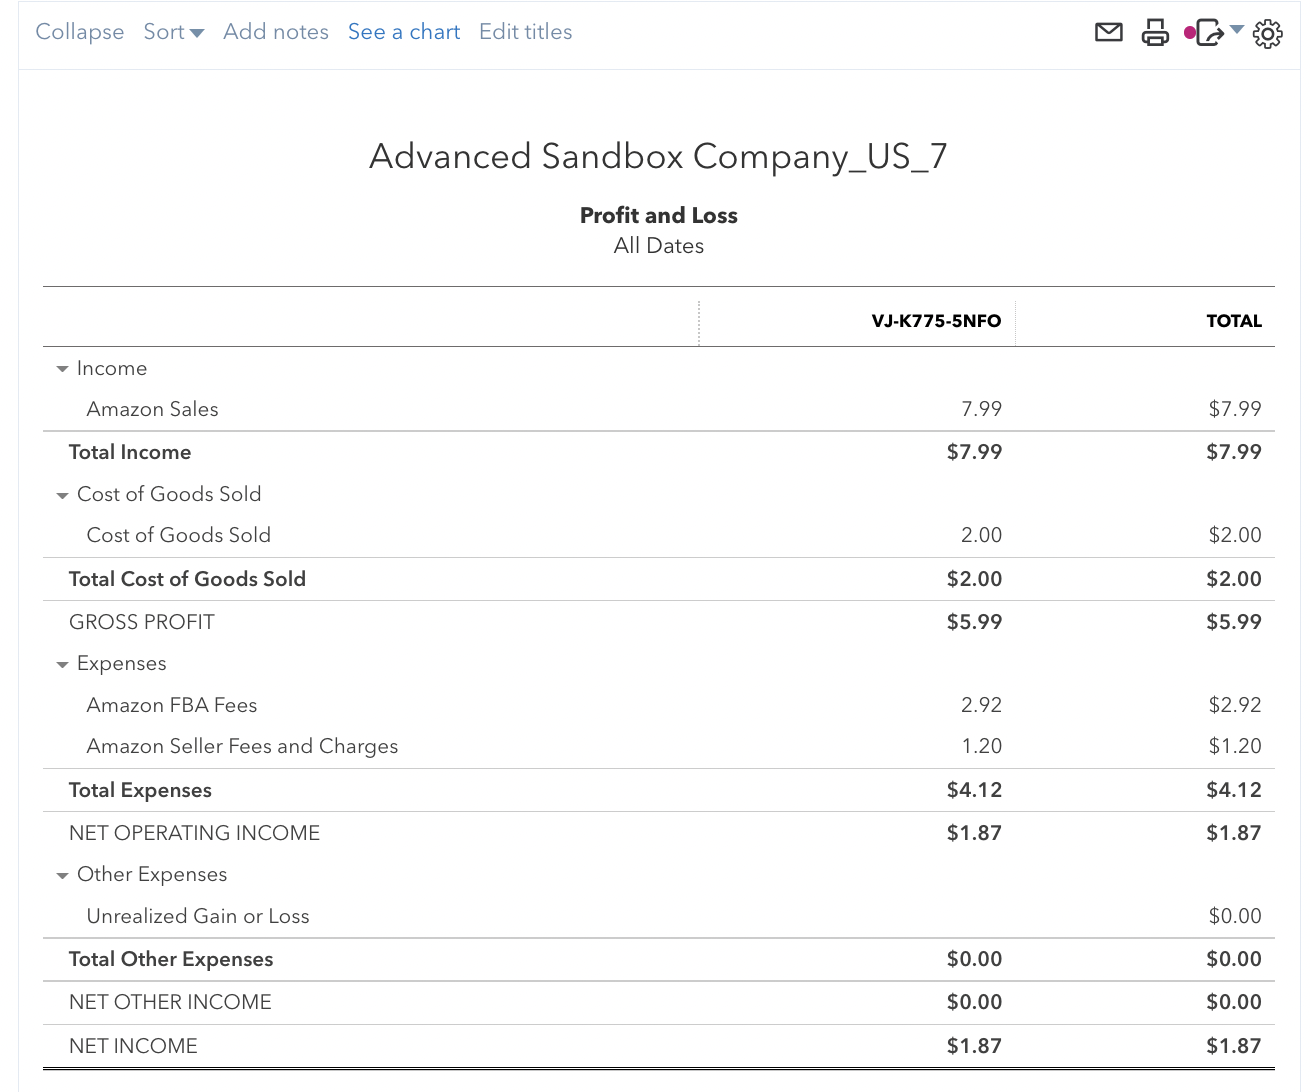
Task: Open the Sort dropdown
Action: tap(173, 32)
